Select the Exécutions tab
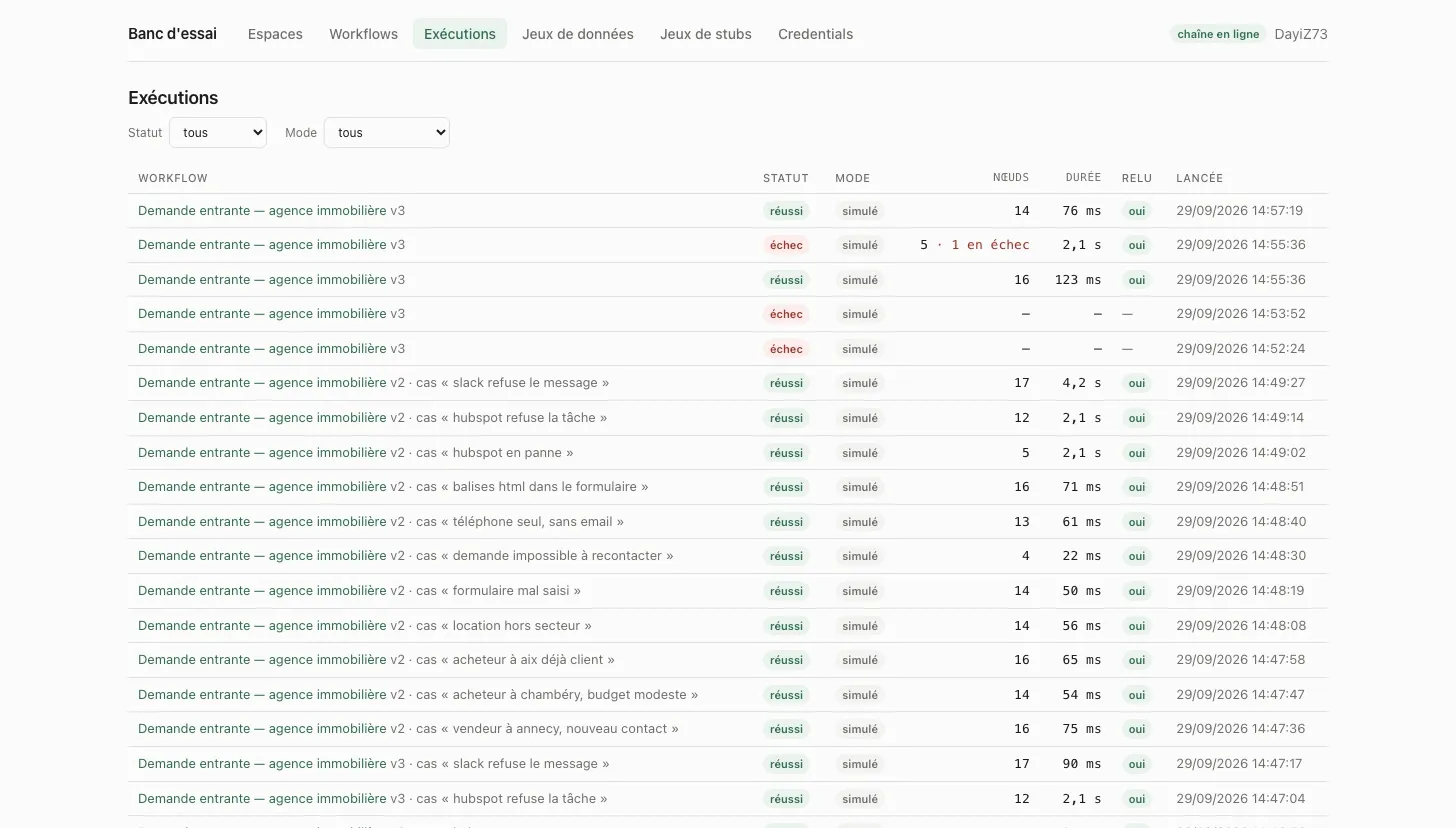The height and width of the screenshot is (828, 1456). (x=460, y=34)
